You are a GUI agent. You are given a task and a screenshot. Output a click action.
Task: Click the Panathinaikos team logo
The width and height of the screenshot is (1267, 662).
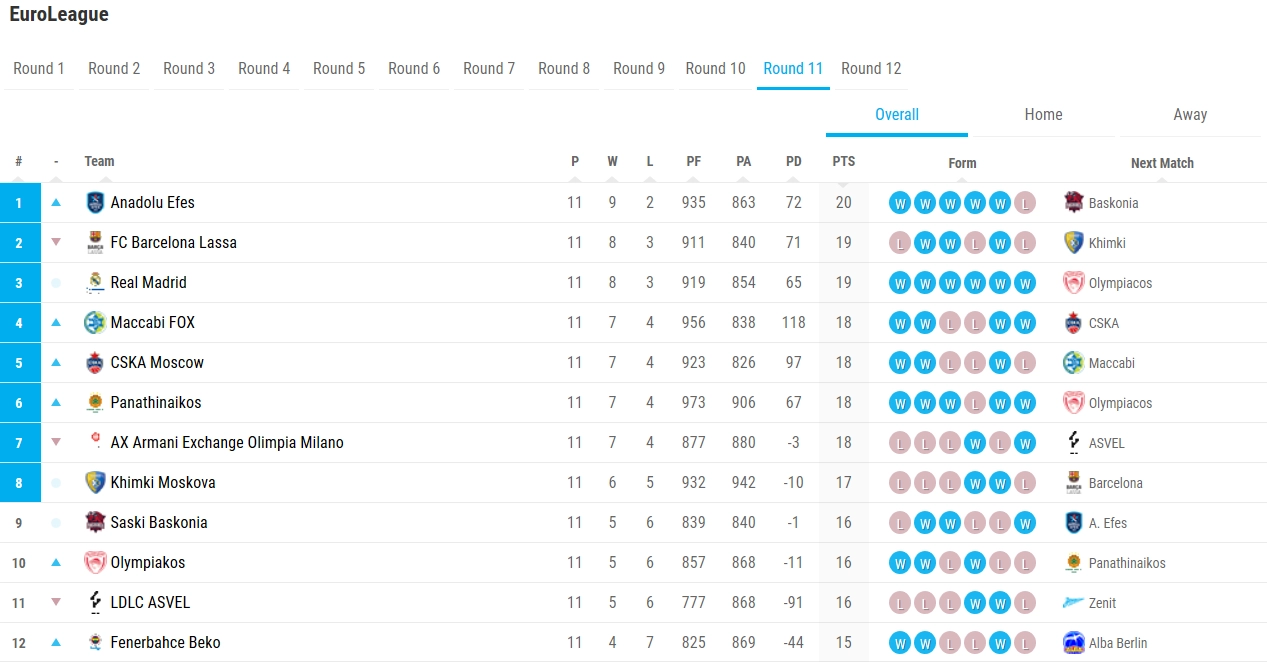(x=95, y=402)
